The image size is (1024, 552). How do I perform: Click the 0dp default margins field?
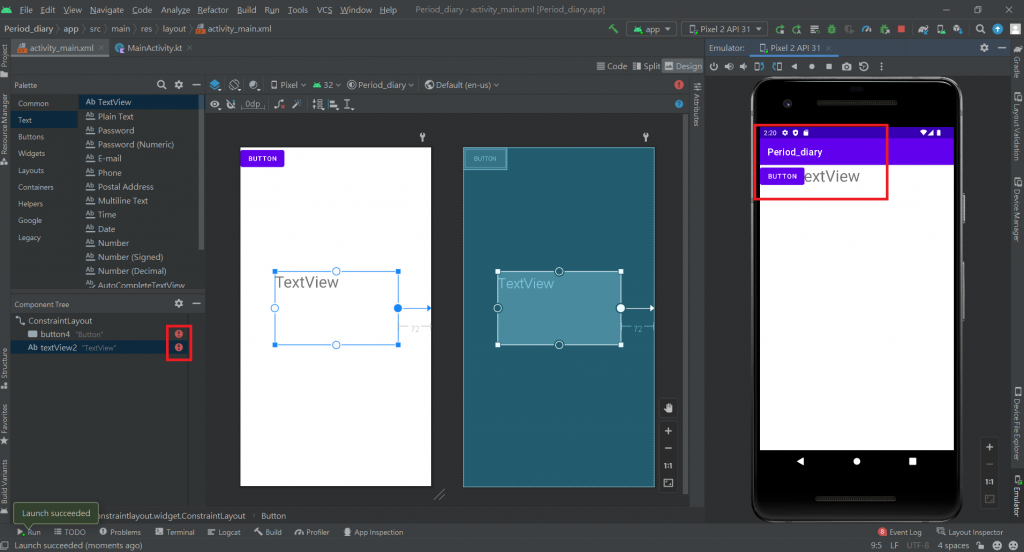click(x=253, y=105)
